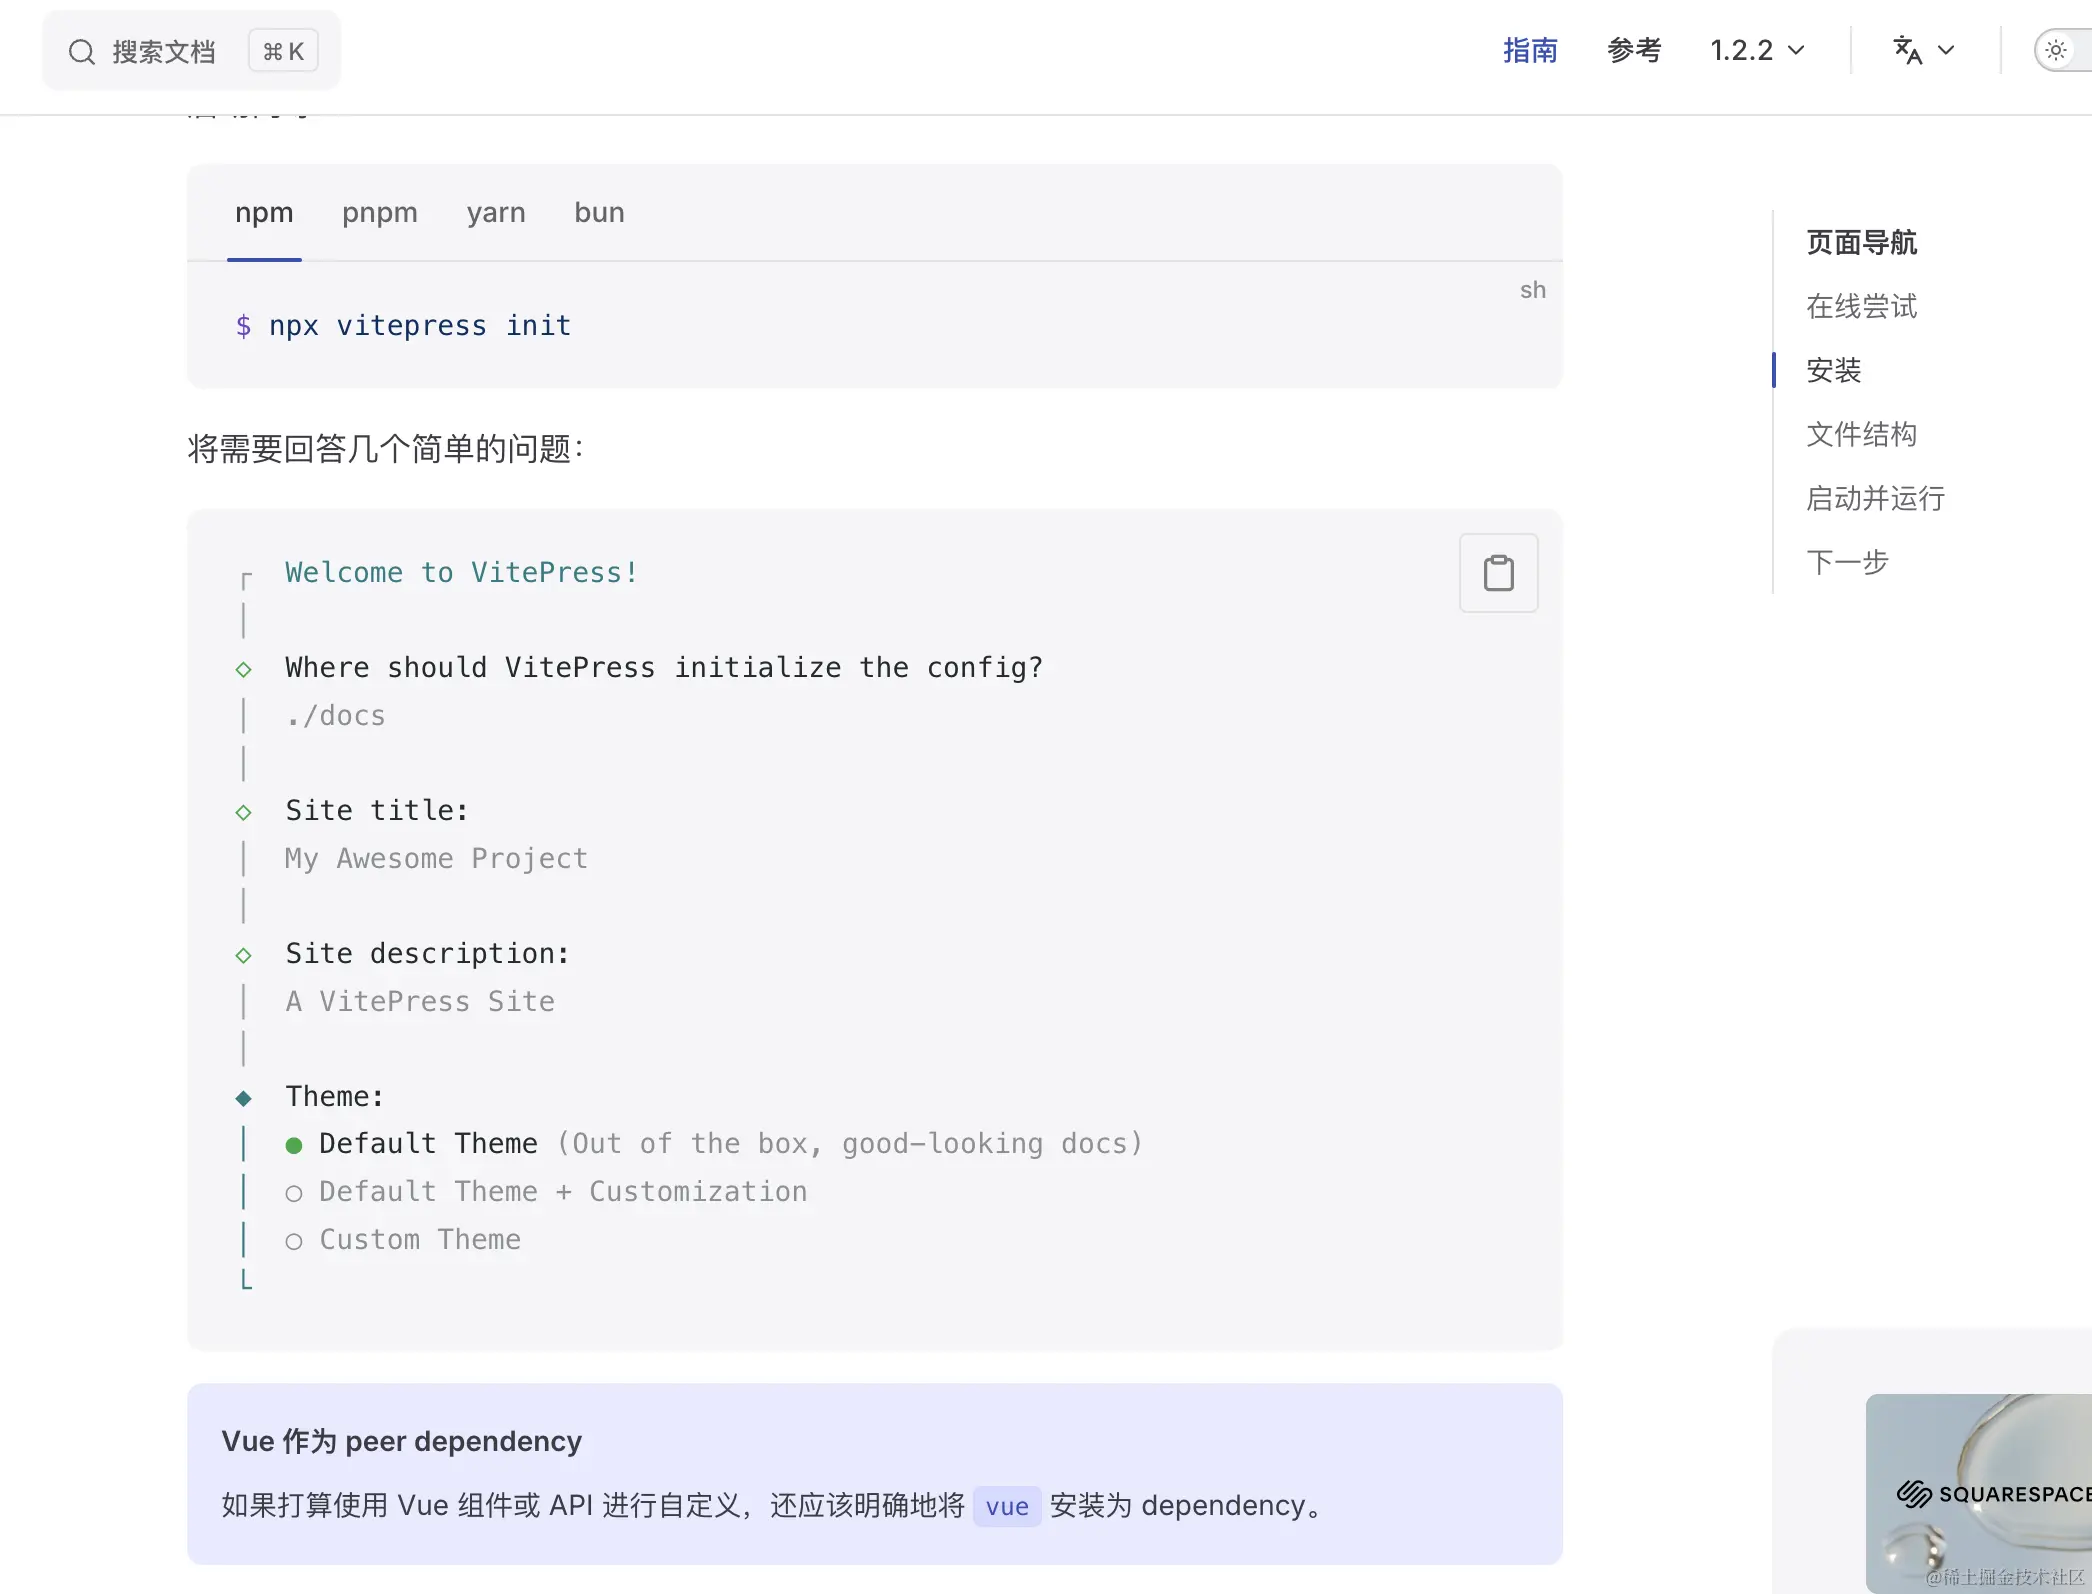The width and height of the screenshot is (2092, 1594).
Task: Jump to 在线尝试 section in outline
Action: [x=1861, y=306]
